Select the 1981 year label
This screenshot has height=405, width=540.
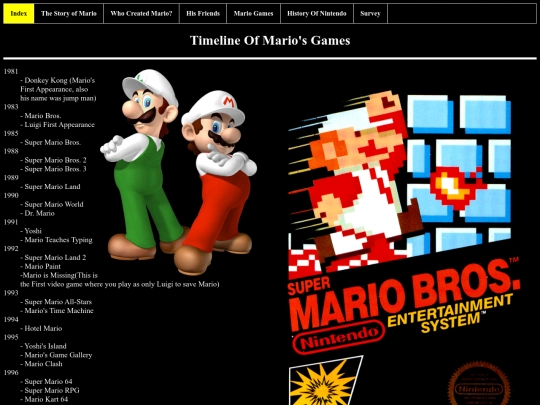(11, 71)
